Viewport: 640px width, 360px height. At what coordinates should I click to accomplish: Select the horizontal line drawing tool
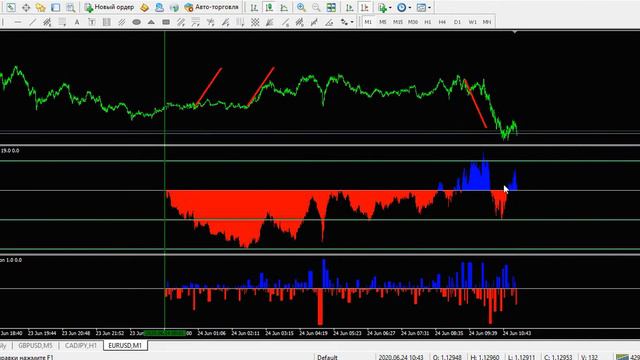(x=18, y=22)
